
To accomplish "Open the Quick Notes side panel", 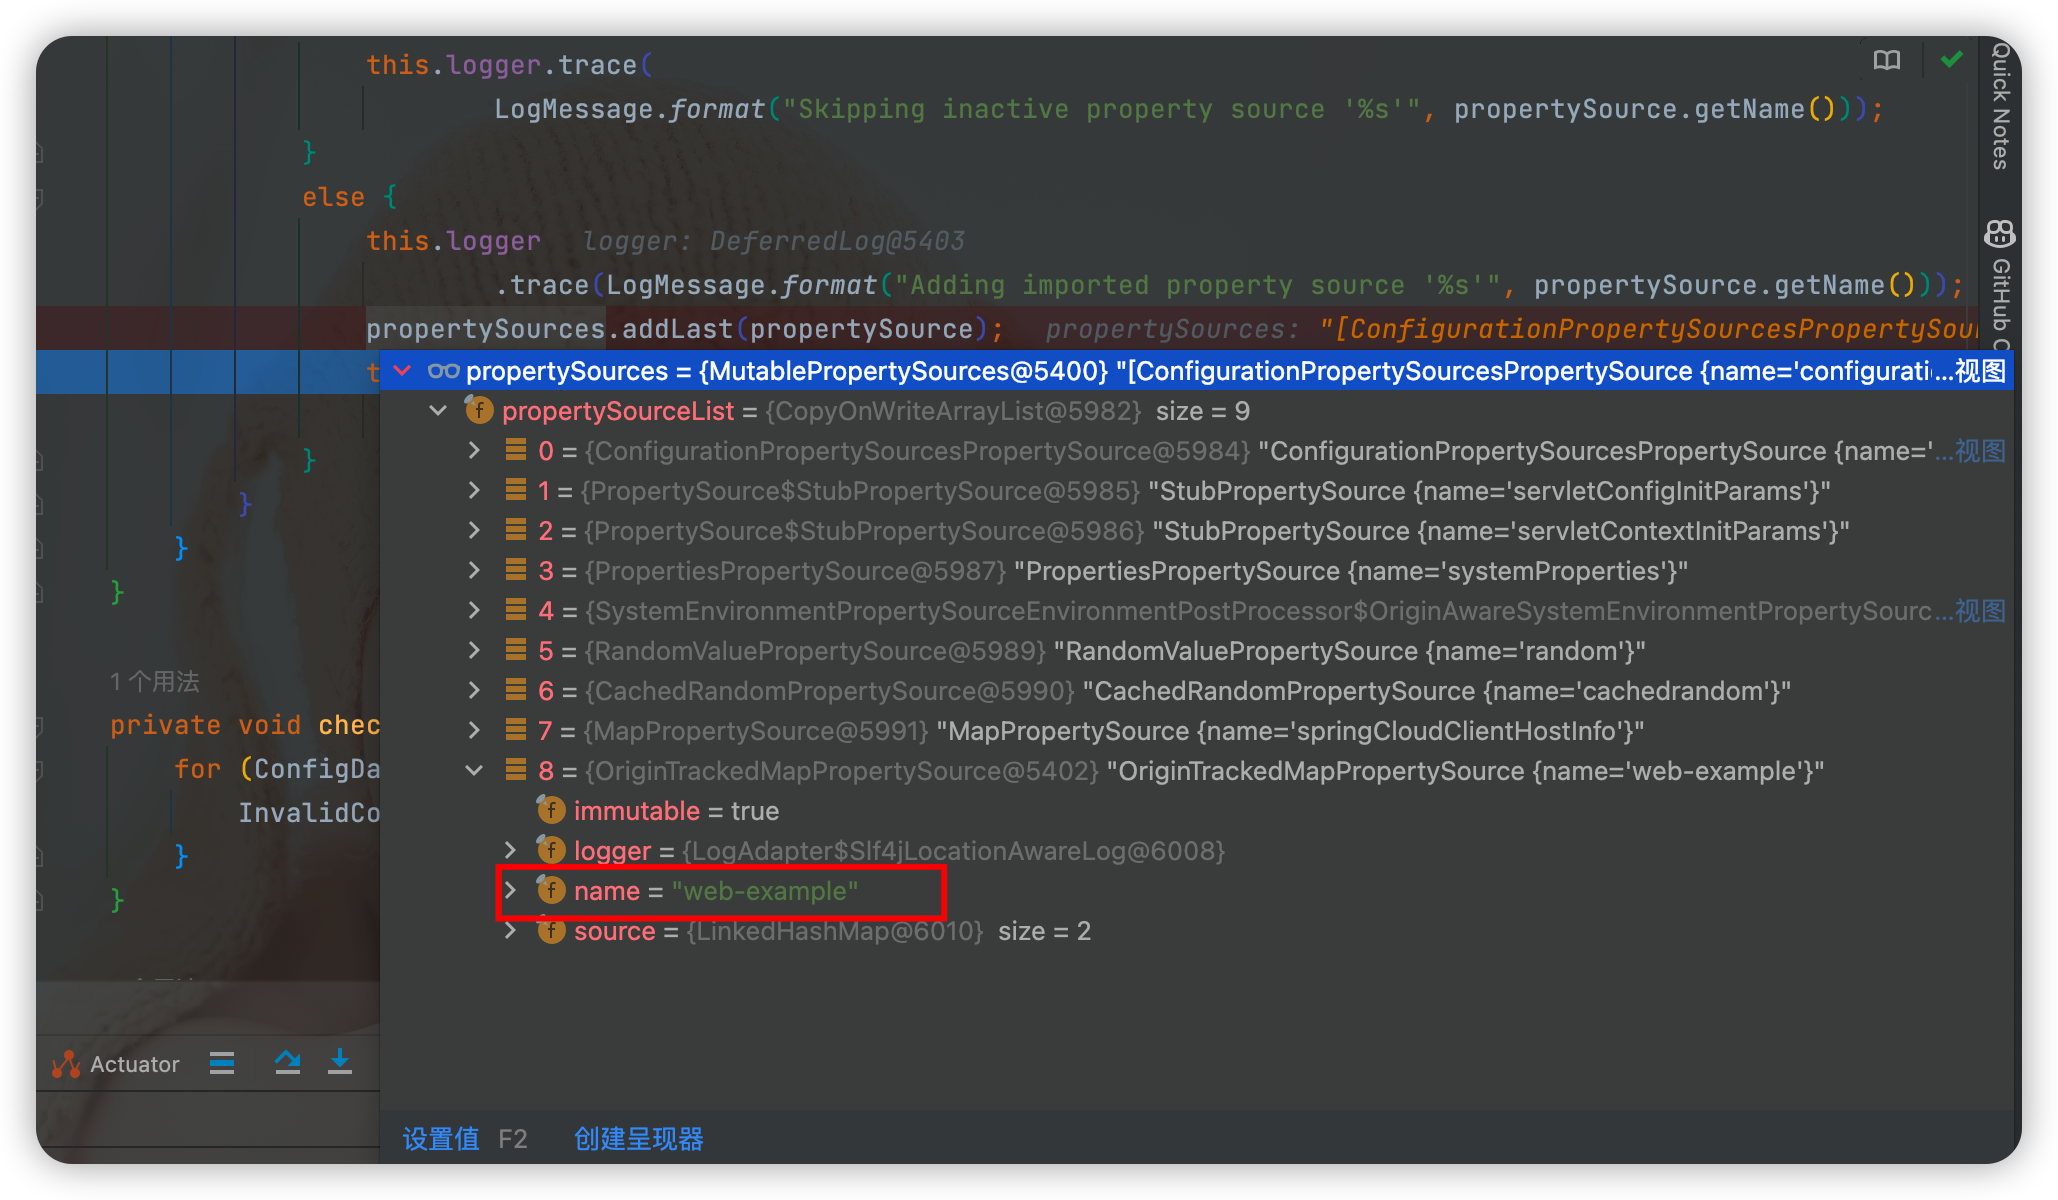I will click(2000, 106).
